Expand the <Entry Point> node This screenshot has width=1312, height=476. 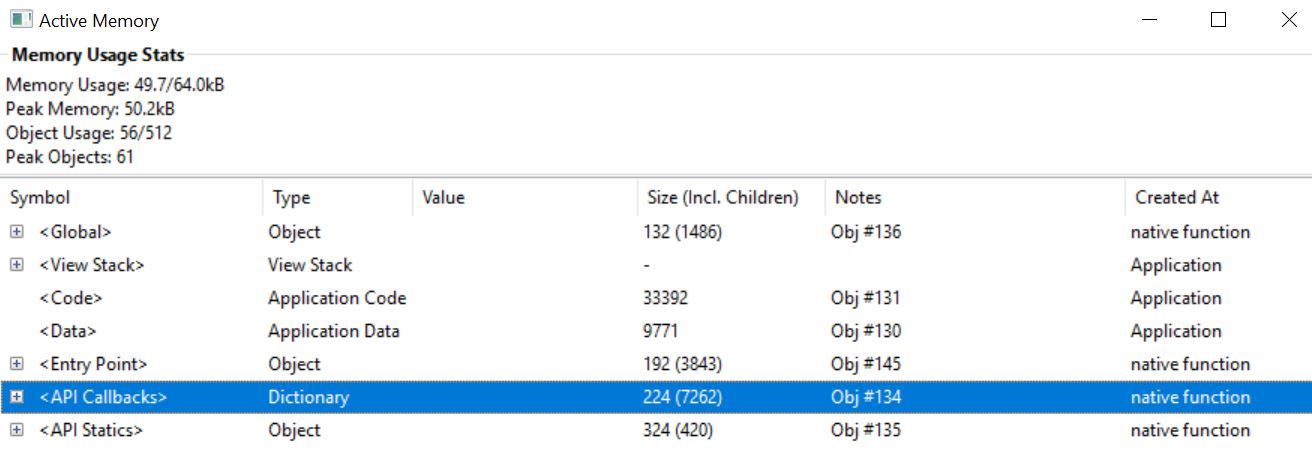(16, 364)
